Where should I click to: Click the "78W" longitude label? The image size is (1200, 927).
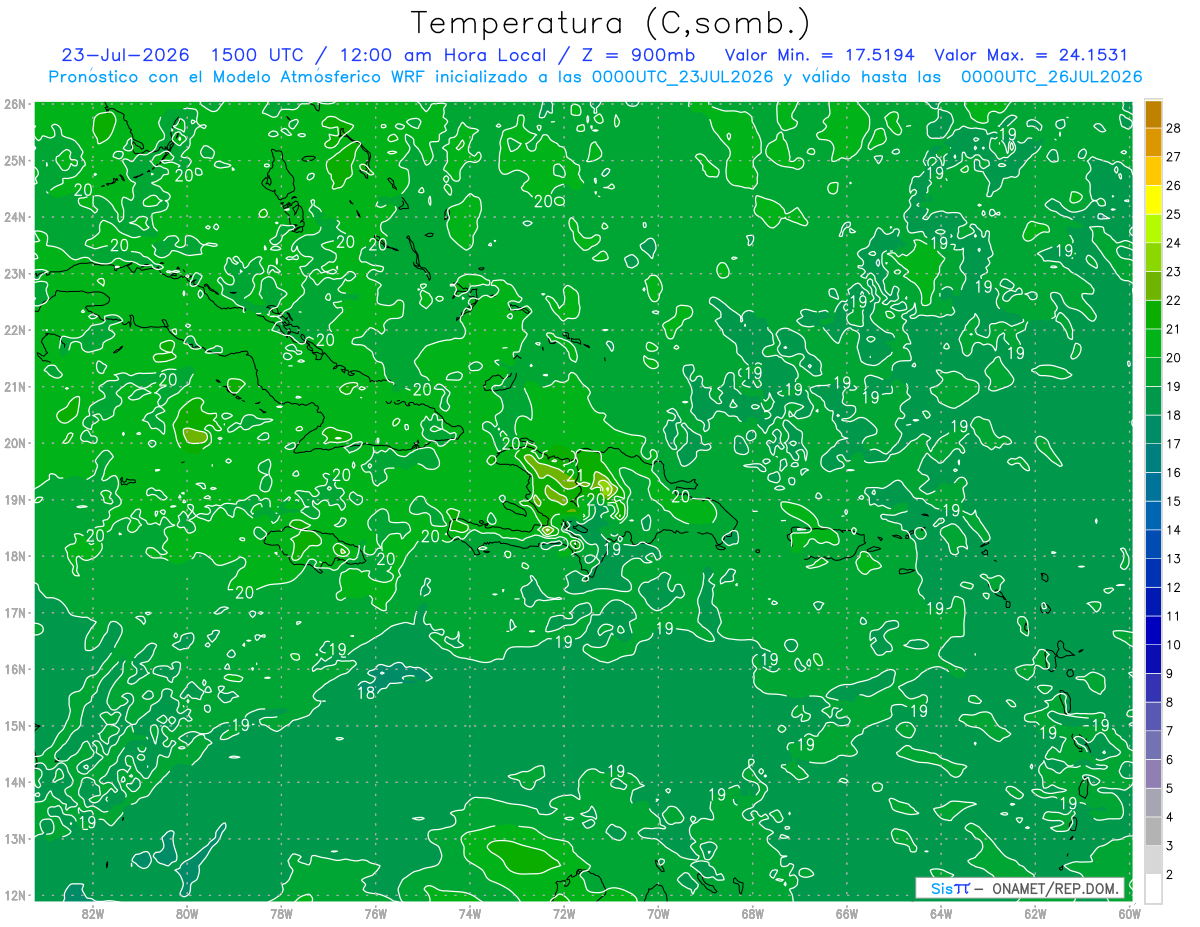(x=281, y=913)
